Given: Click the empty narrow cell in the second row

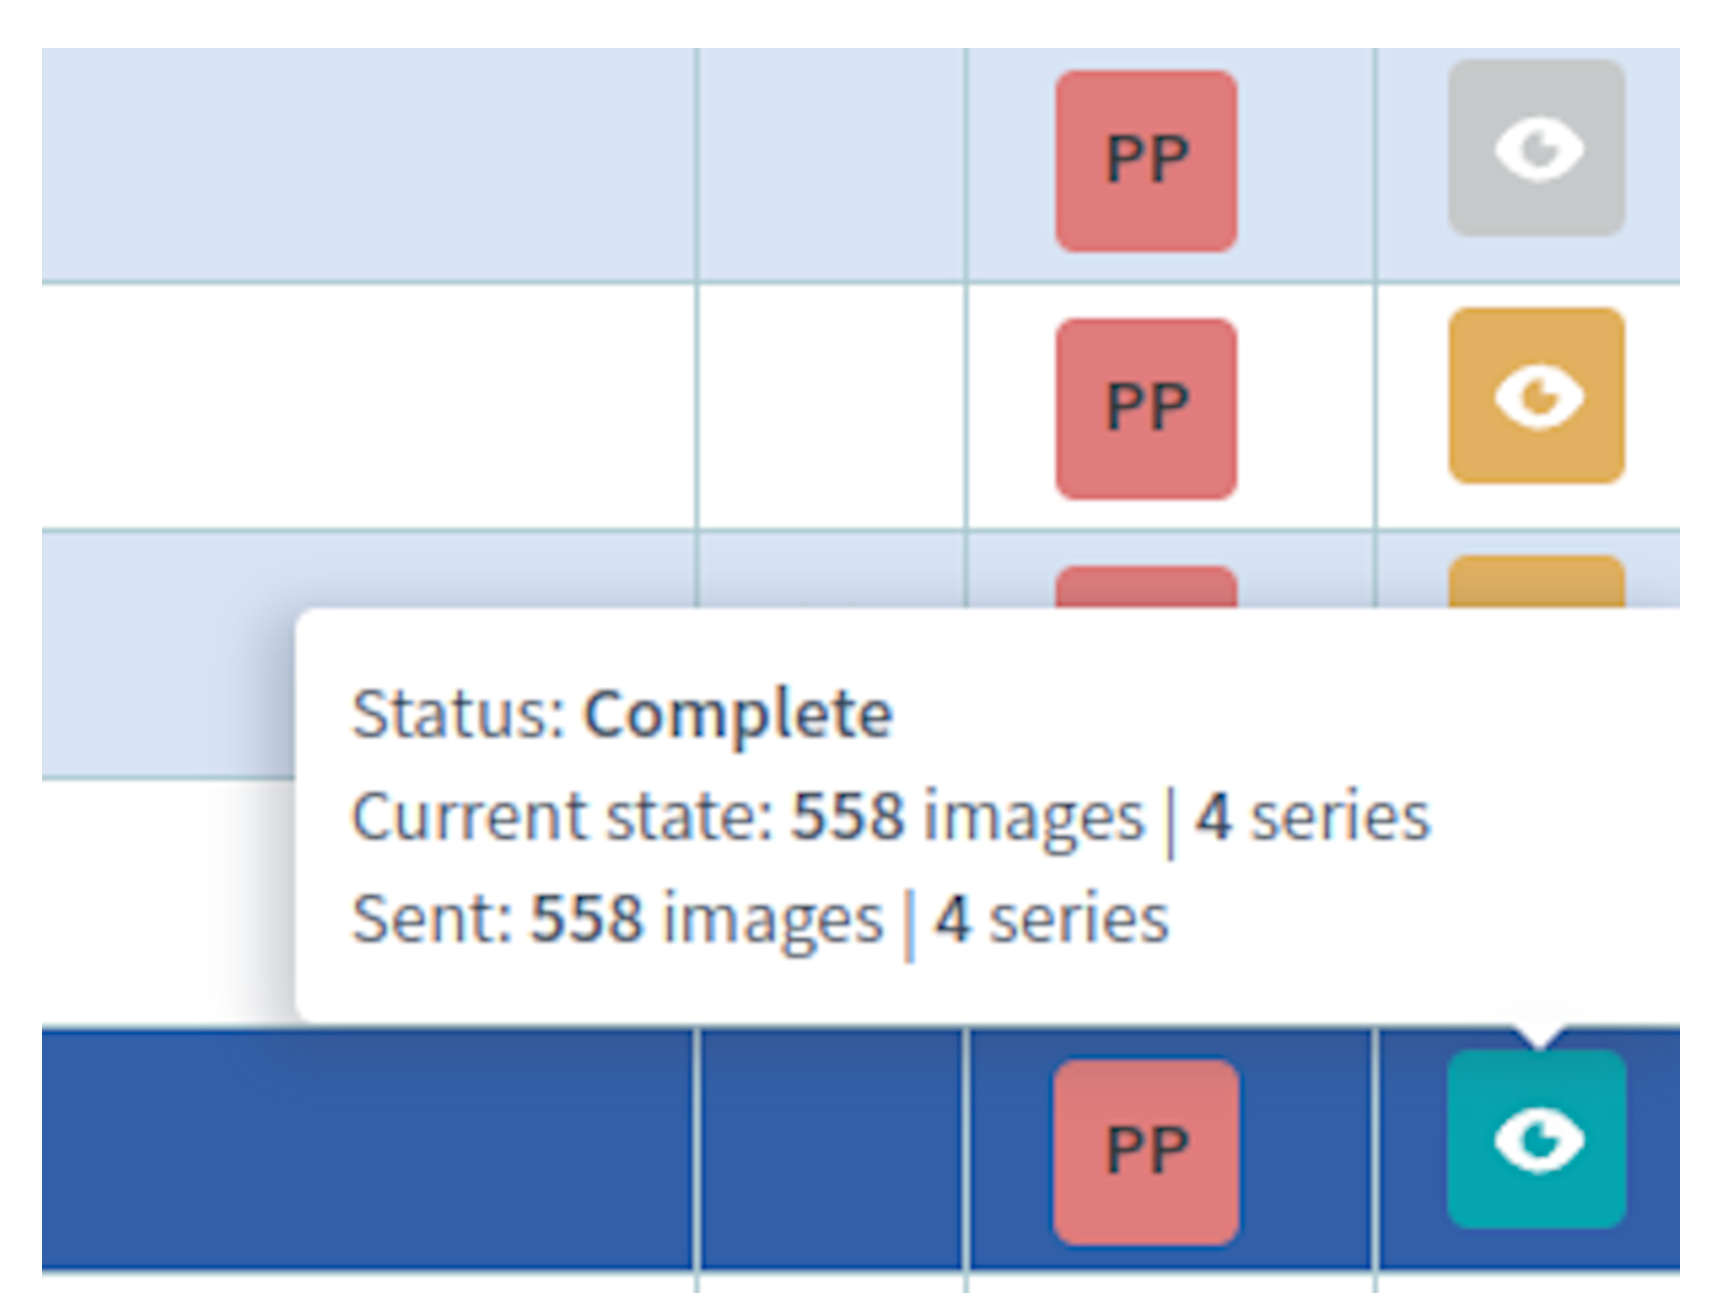Looking at the screenshot, I should pos(831,406).
